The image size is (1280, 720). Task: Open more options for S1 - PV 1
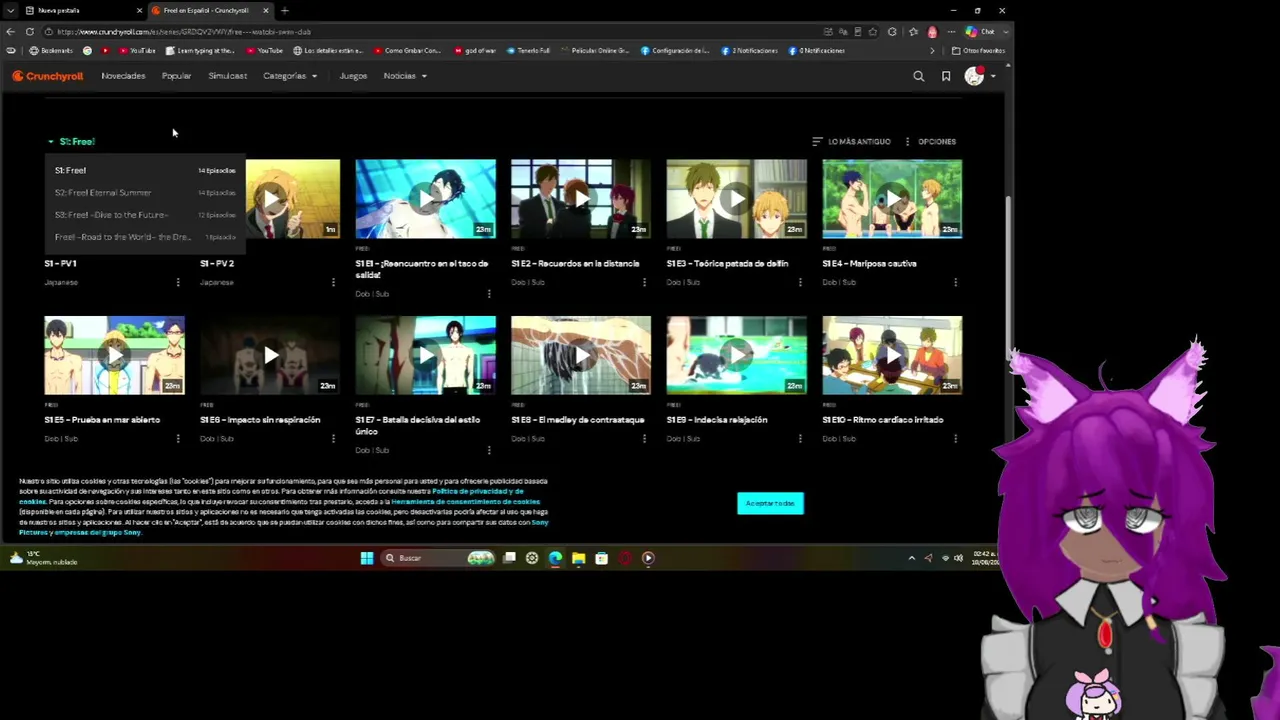tap(178, 282)
